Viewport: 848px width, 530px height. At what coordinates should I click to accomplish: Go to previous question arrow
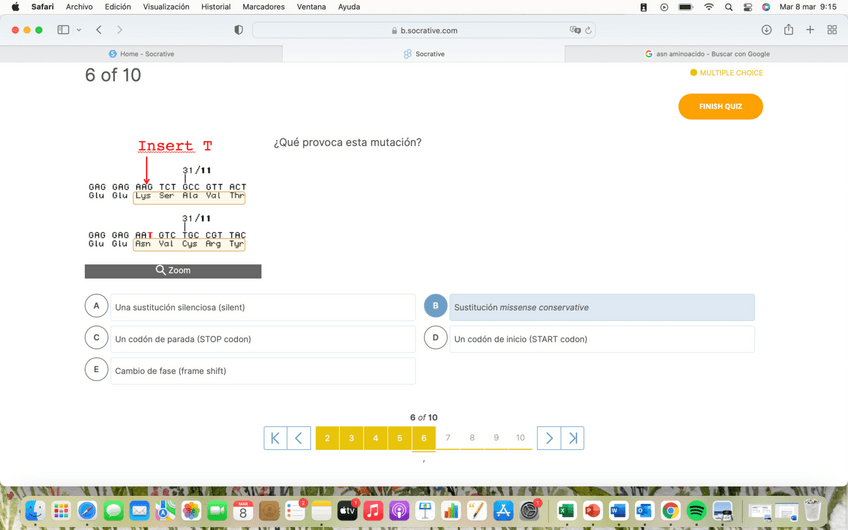tap(299, 438)
